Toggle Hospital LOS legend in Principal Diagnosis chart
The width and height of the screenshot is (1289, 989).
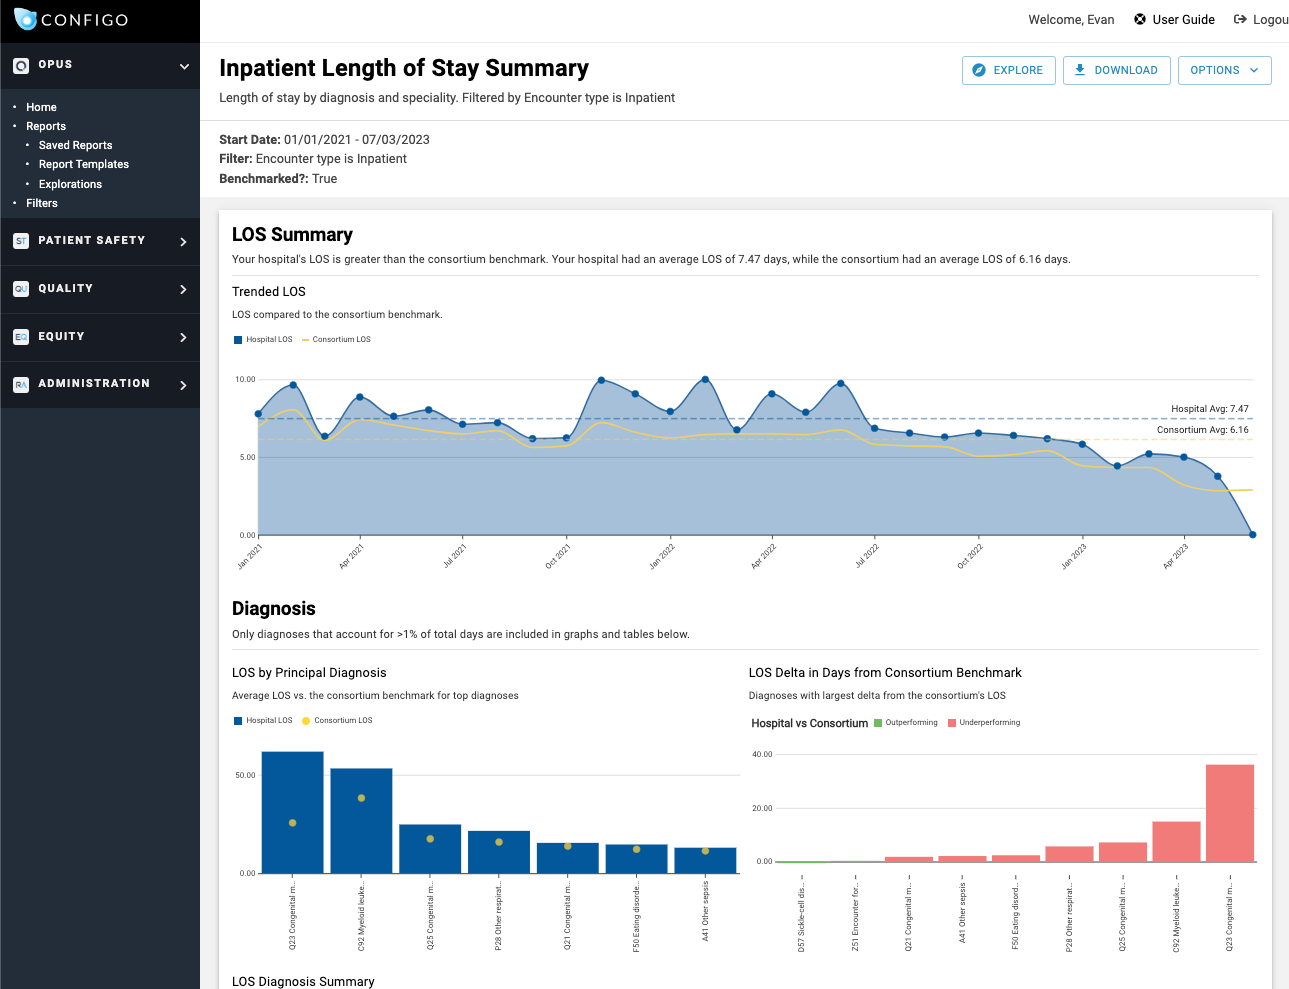point(263,721)
